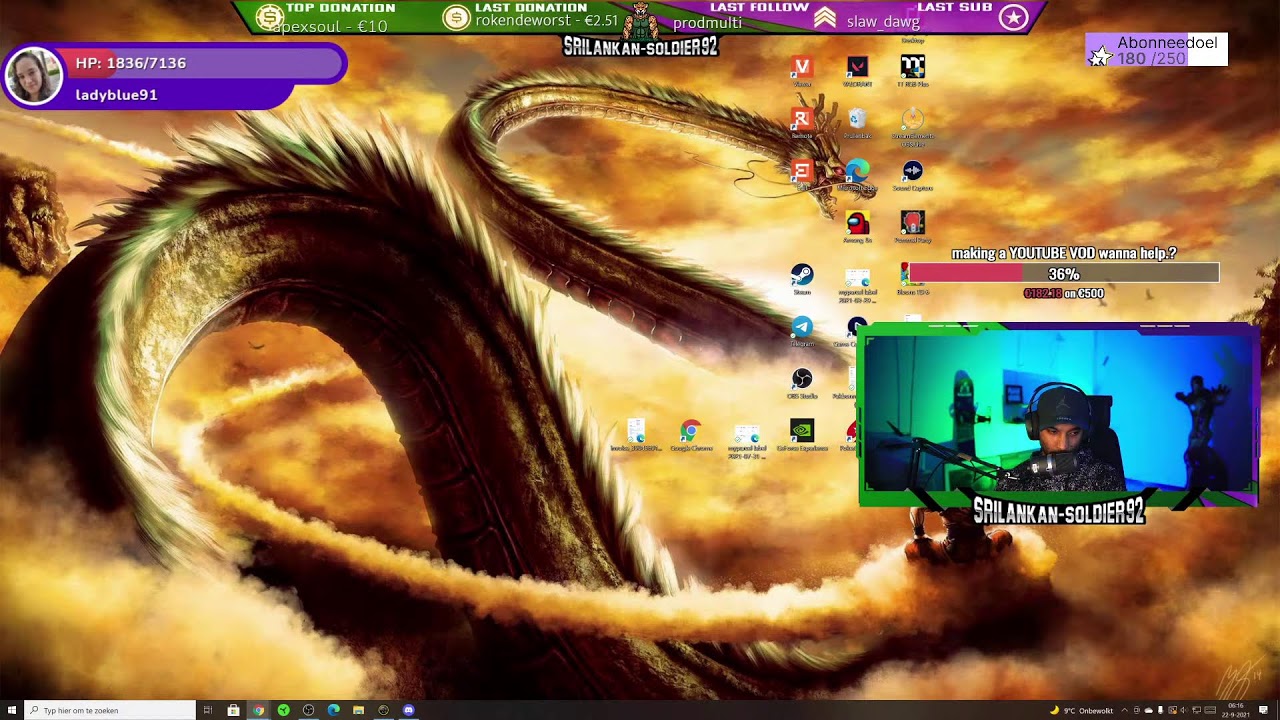Click the Abonneedoel 180/250 widget
This screenshot has height=720, width=1280.
tap(1157, 50)
